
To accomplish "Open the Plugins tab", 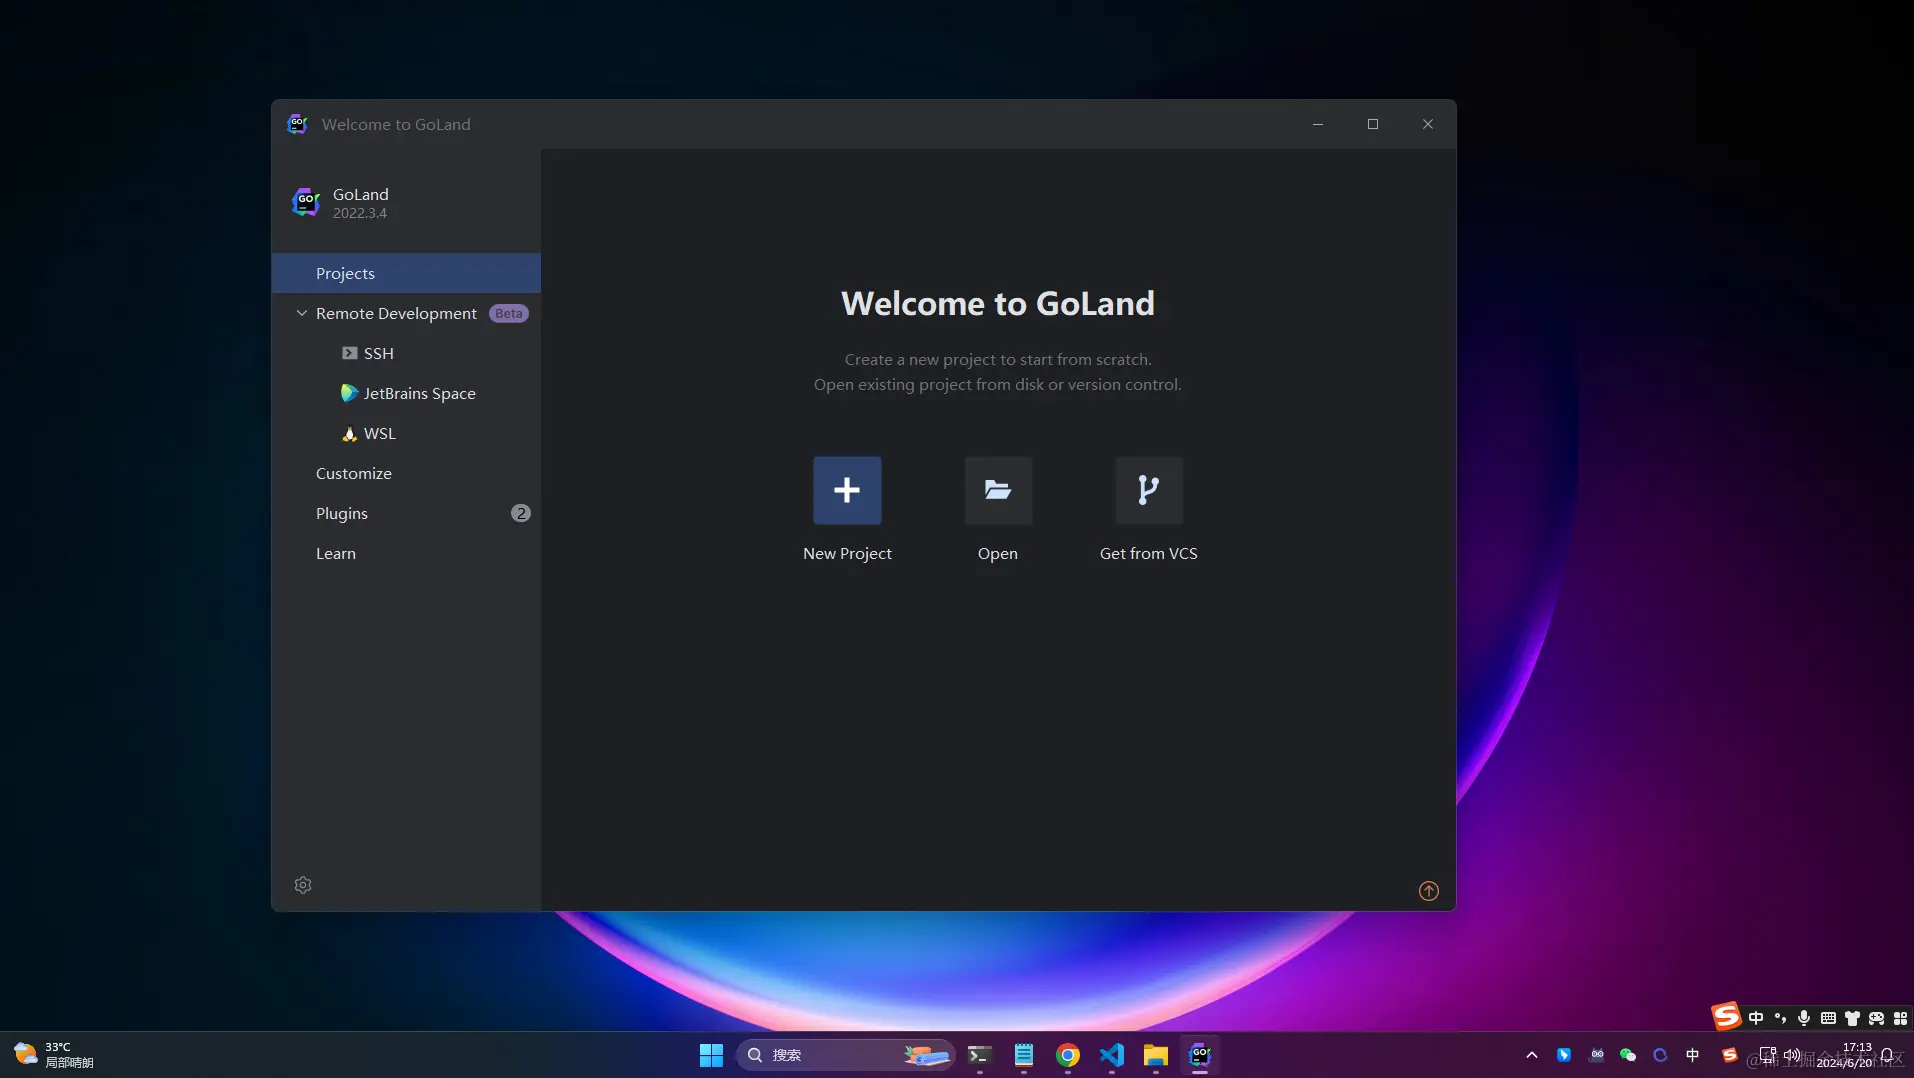I will tap(406, 513).
